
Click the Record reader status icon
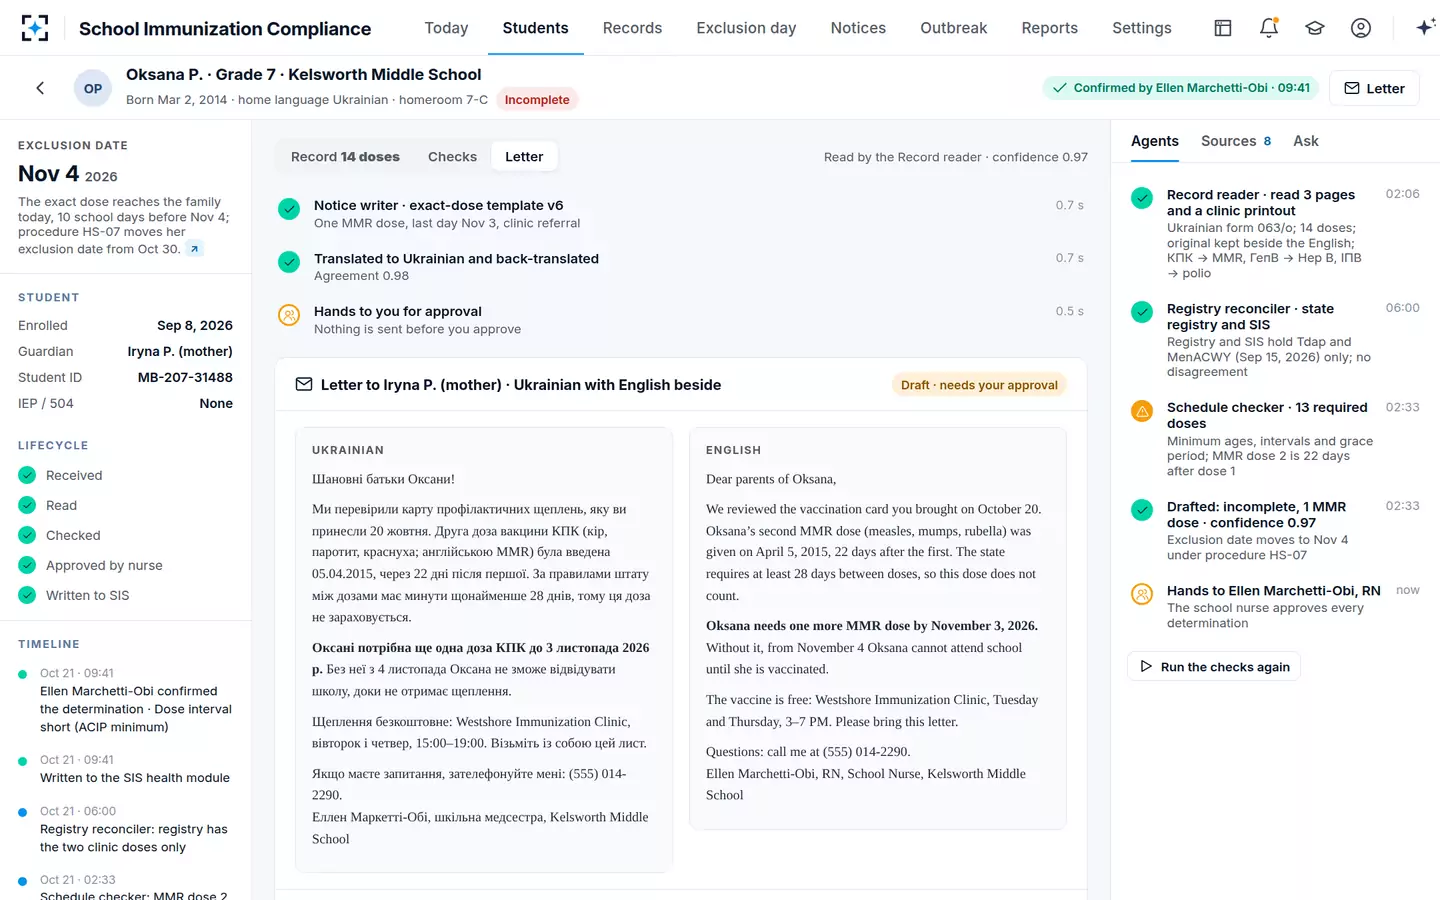[1142, 198]
